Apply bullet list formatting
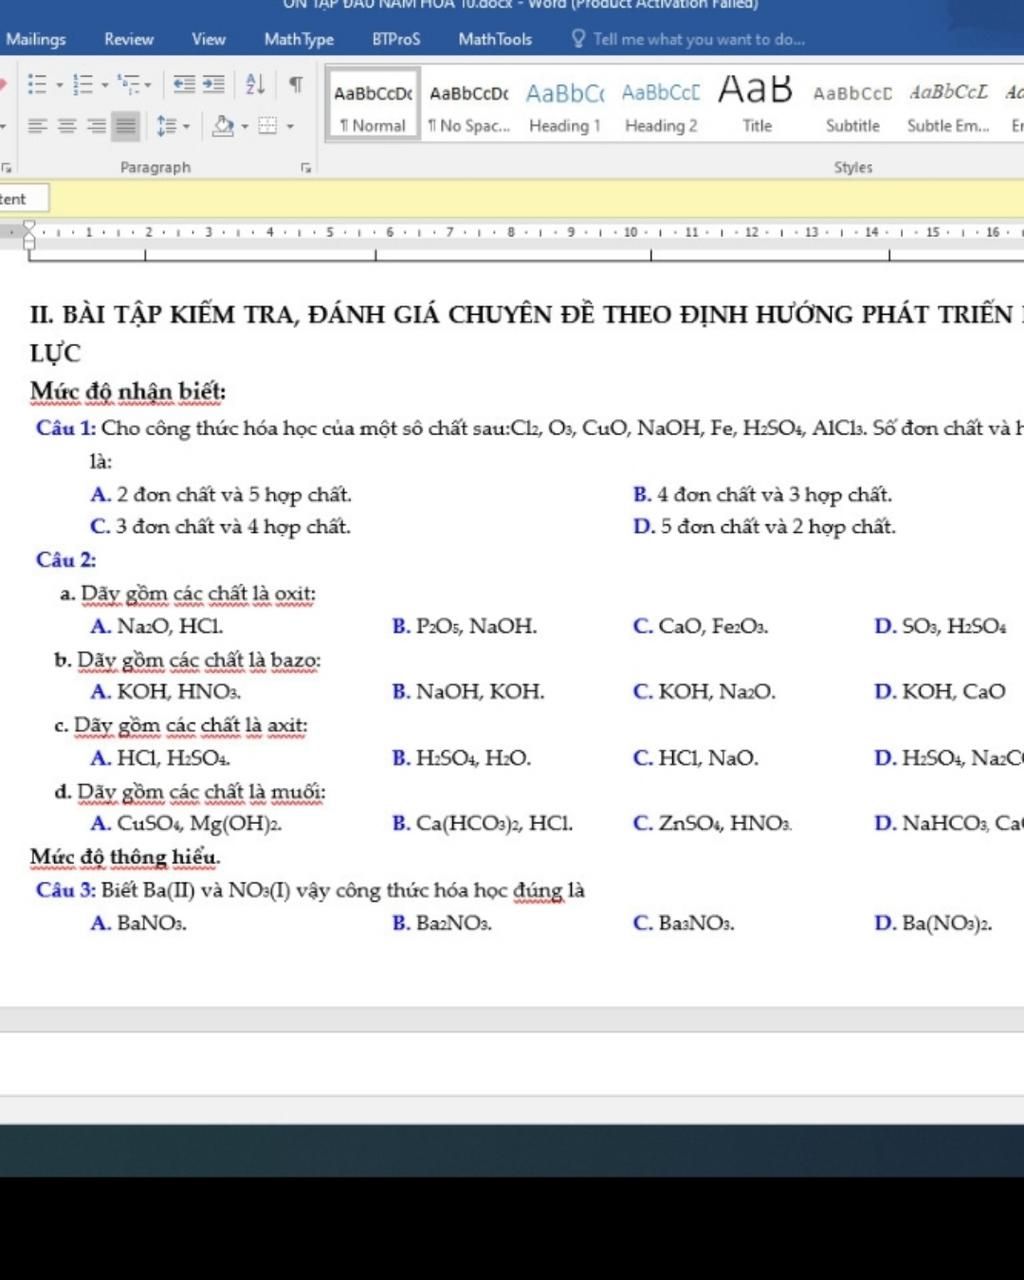The height and width of the screenshot is (1280, 1024). 37,85
